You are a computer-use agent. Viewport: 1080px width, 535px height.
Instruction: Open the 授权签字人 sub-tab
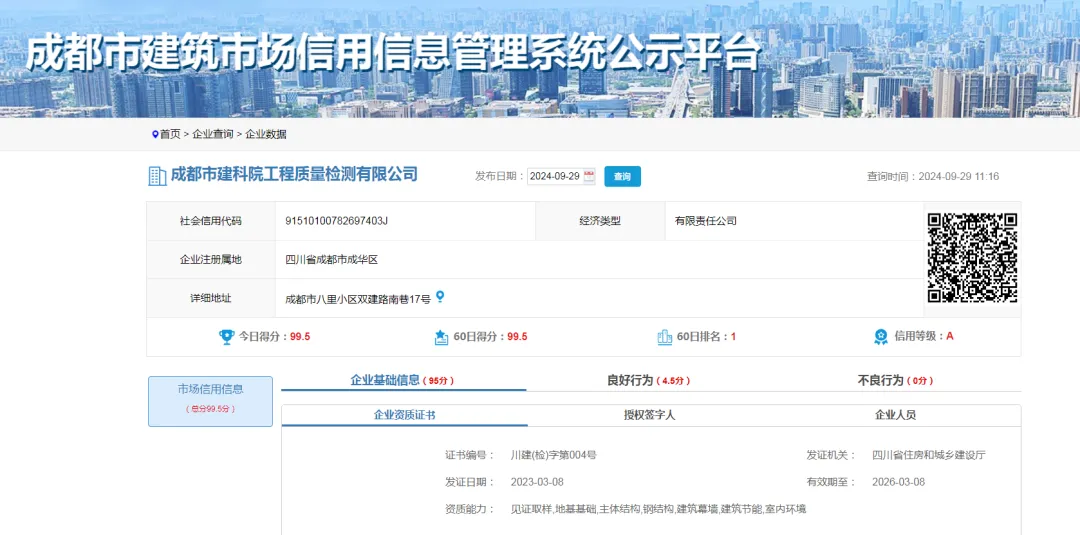pos(650,415)
